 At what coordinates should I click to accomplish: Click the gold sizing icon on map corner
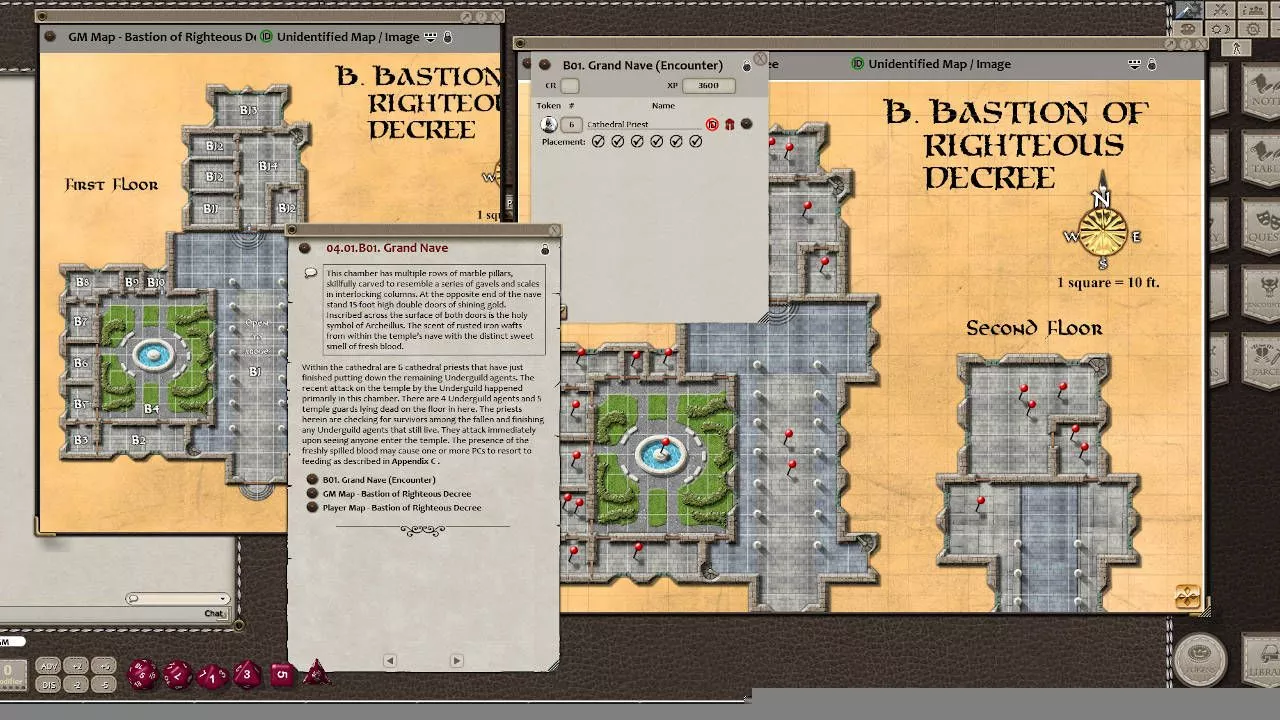[1188, 596]
